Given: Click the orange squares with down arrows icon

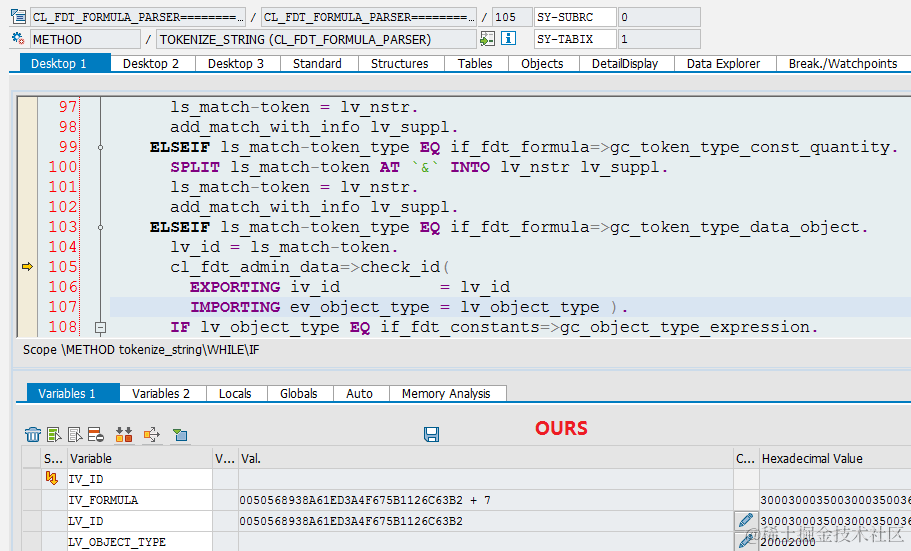Looking at the screenshot, I should (124, 434).
